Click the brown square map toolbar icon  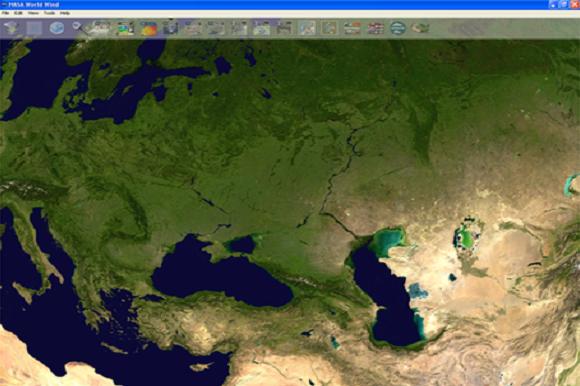pos(330,28)
